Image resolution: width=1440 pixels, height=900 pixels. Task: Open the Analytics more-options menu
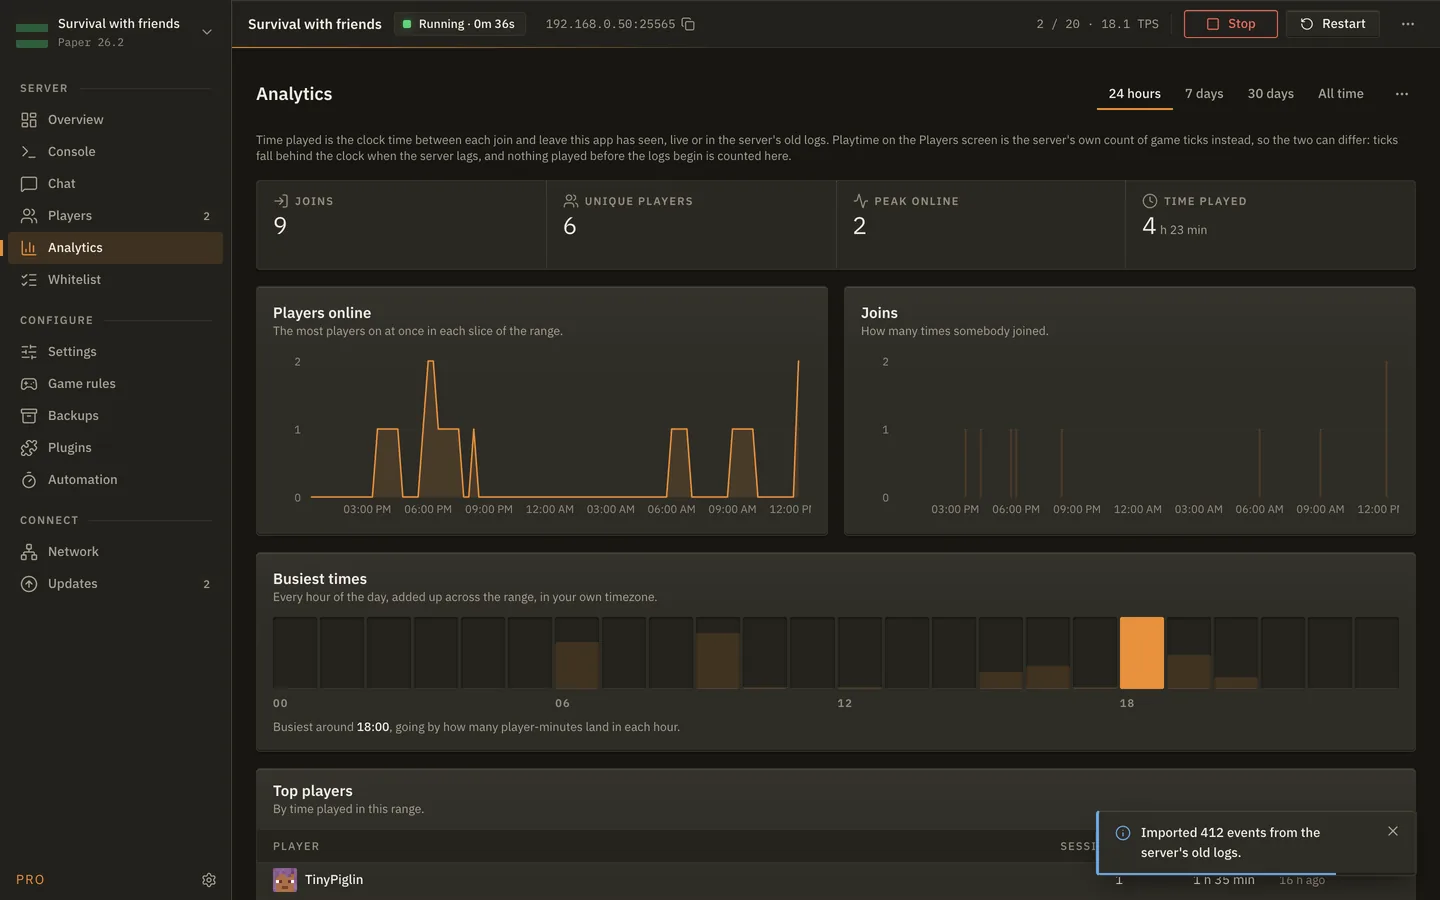(1402, 94)
